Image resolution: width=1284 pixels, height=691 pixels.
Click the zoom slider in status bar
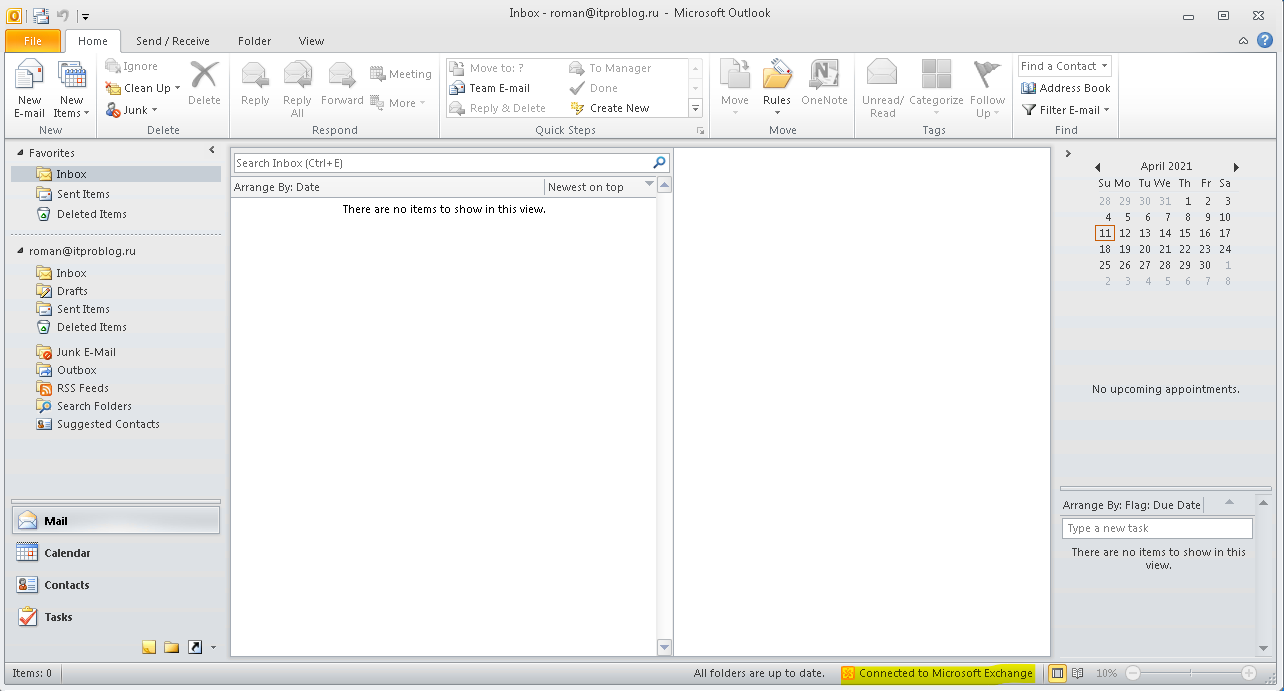[1189, 673]
